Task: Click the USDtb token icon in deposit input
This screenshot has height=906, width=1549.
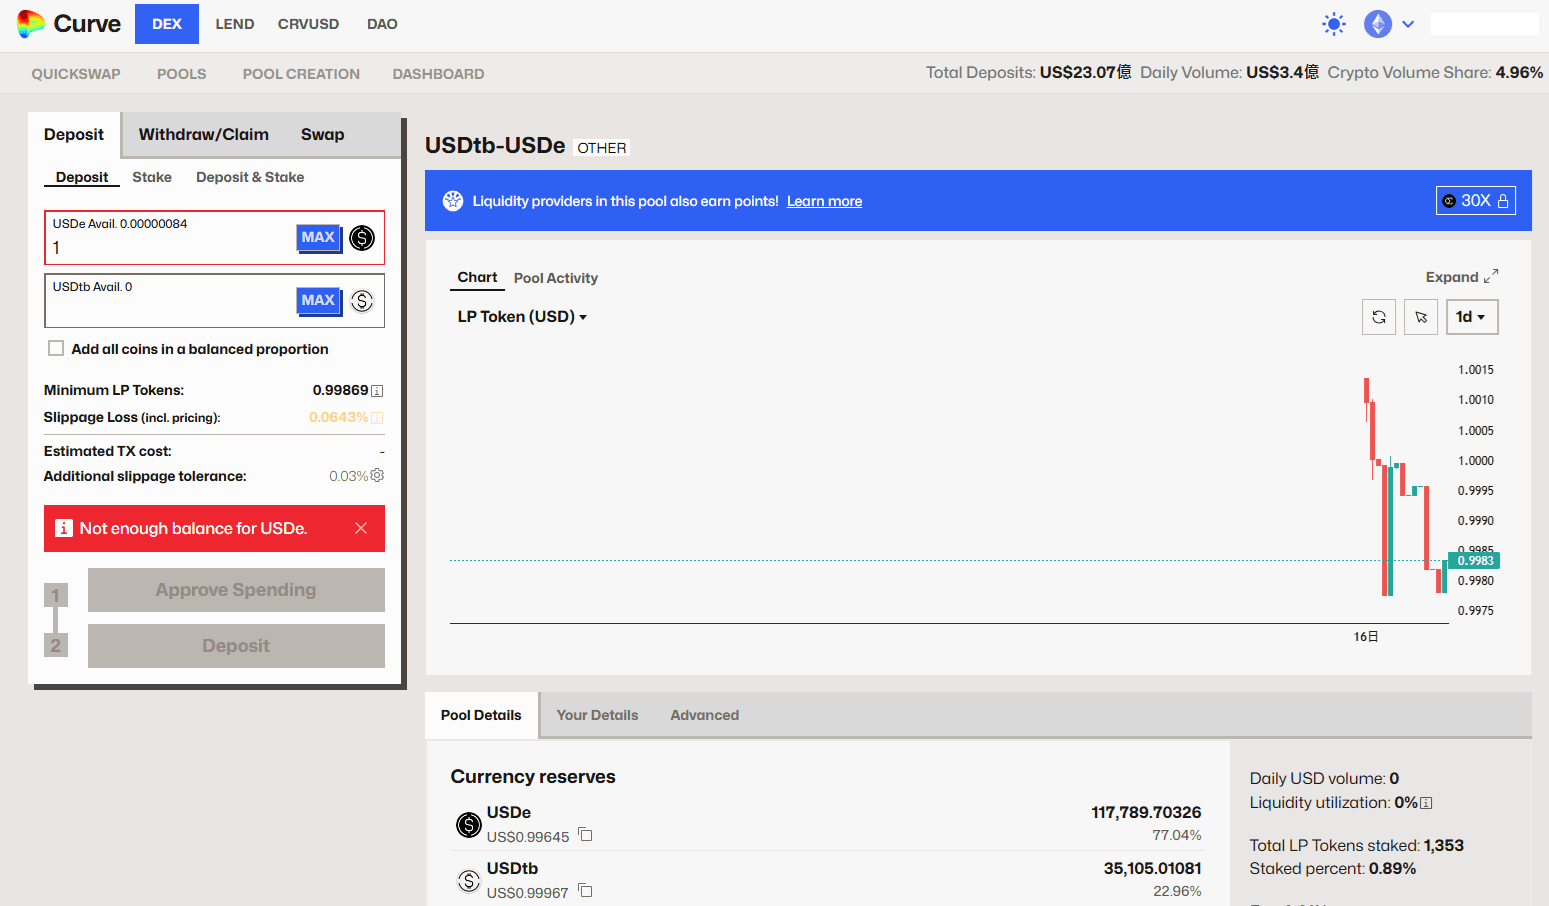Action: point(362,301)
